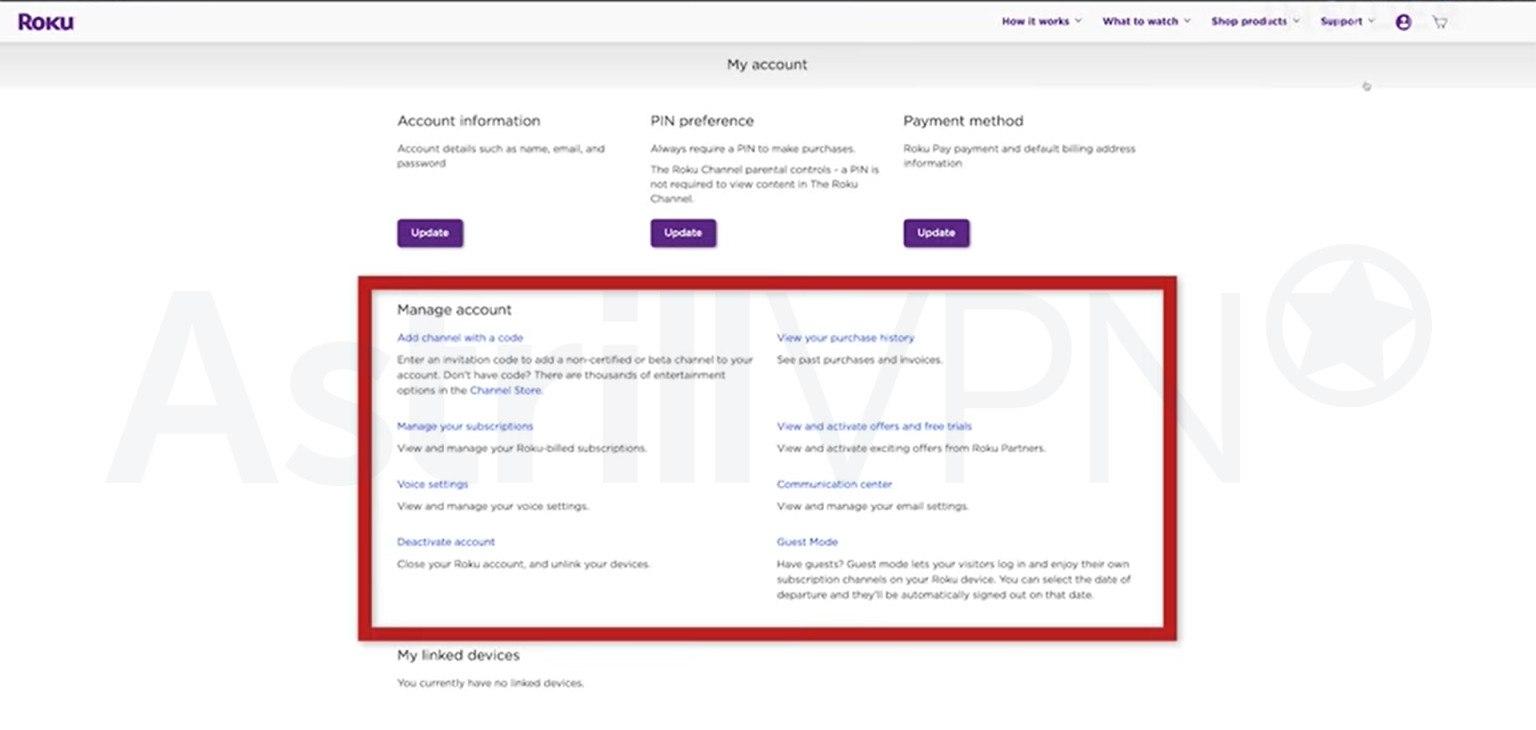Viewport: 1536px width, 730px height.
Task: Open the user account profile icon
Action: 1403,22
